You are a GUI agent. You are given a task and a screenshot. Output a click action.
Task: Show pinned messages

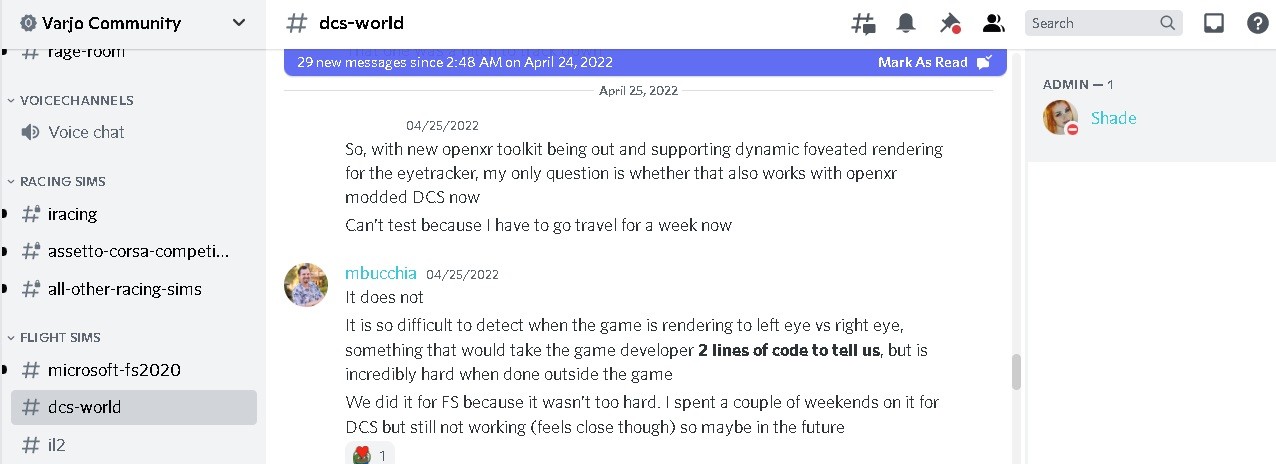950,23
